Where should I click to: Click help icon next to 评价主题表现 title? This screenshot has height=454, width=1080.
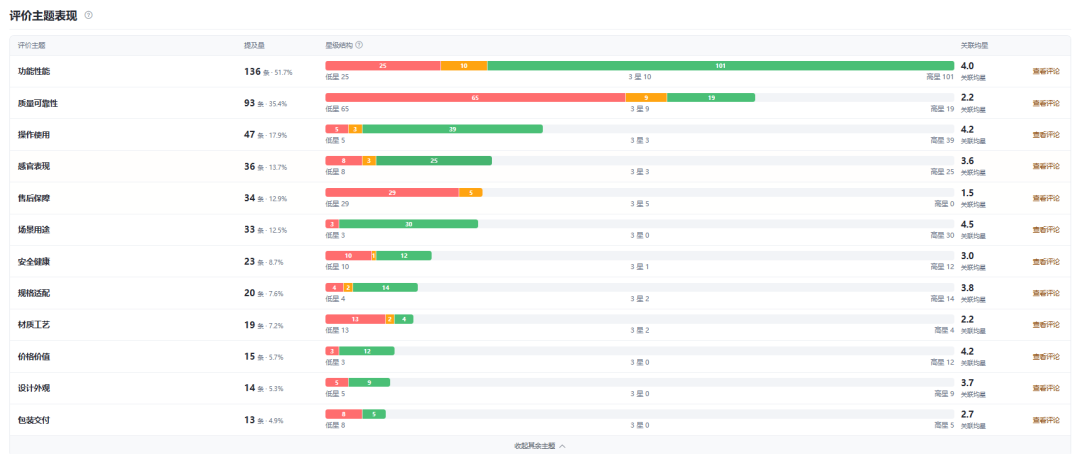tap(88, 14)
